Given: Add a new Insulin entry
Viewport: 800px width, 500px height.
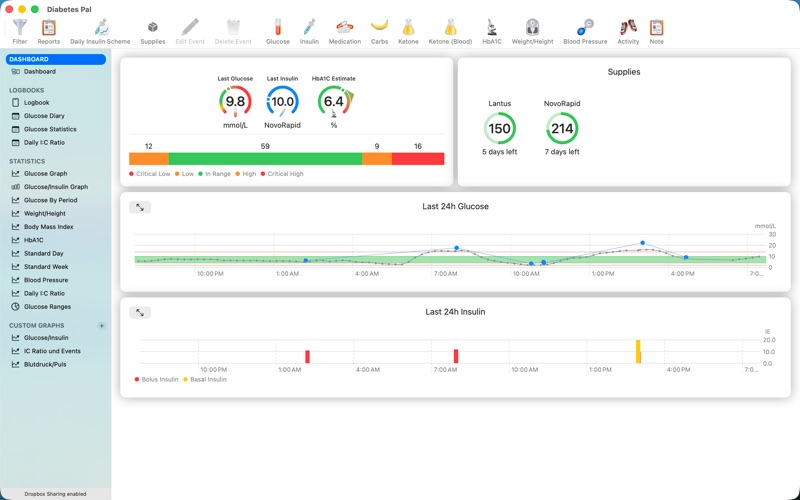Looking at the screenshot, I should [x=309, y=32].
